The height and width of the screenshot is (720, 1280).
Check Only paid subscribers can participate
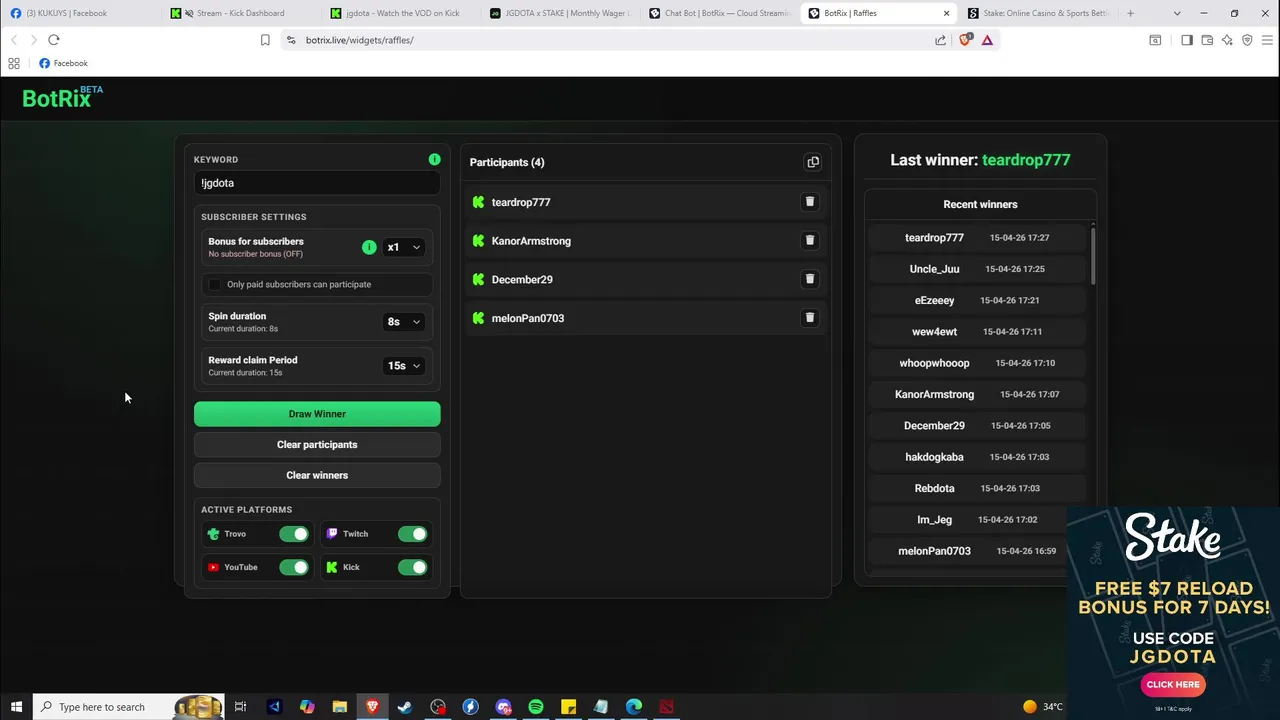tap(214, 284)
